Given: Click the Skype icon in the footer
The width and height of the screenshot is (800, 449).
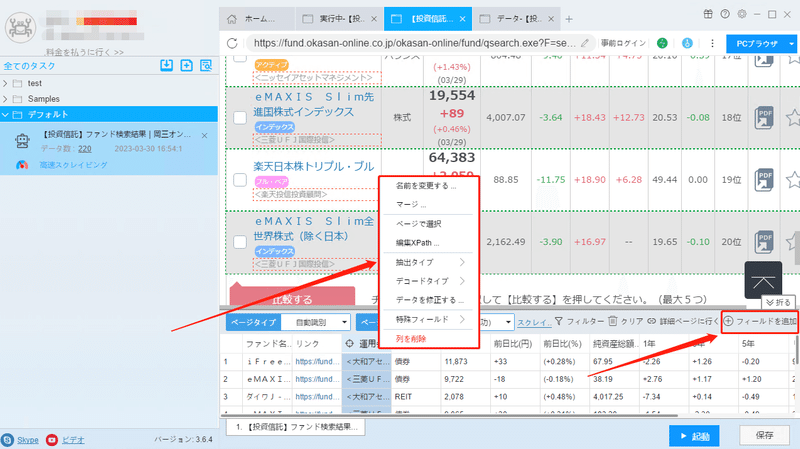Looking at the screenshot, I should (7, 440).
